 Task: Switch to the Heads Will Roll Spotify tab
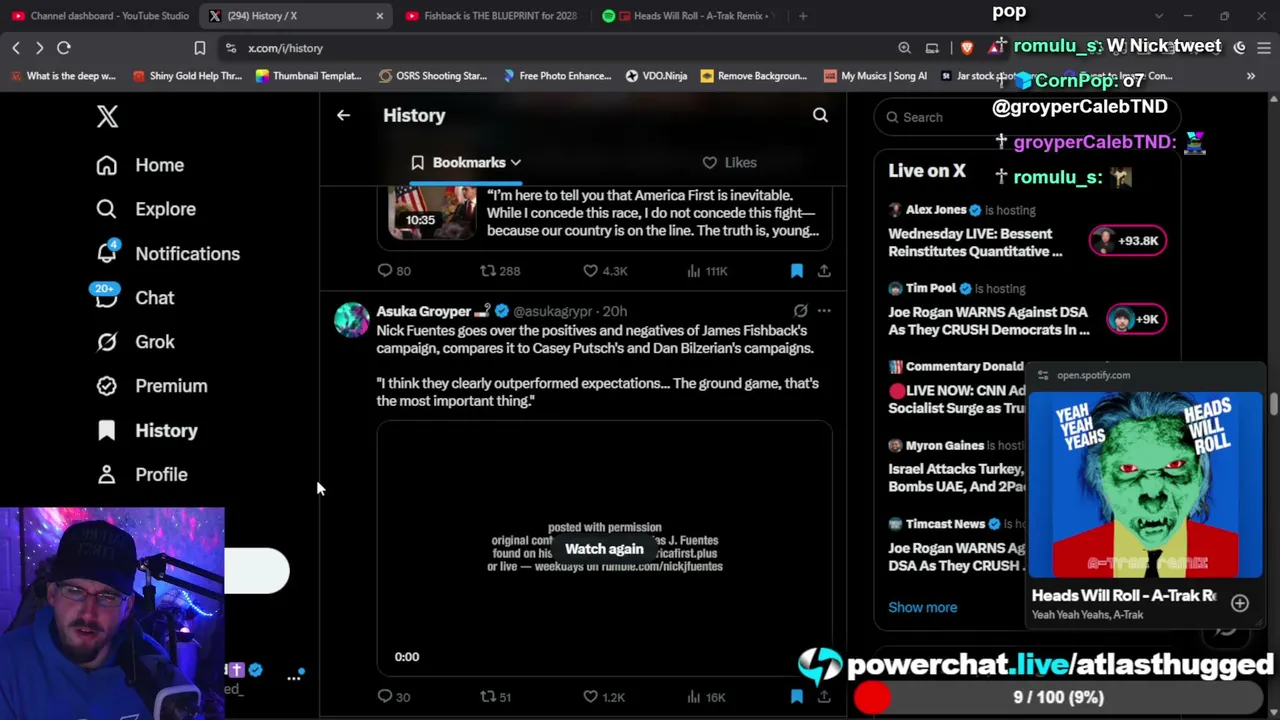pyautogui.click(x=690, y=16)
